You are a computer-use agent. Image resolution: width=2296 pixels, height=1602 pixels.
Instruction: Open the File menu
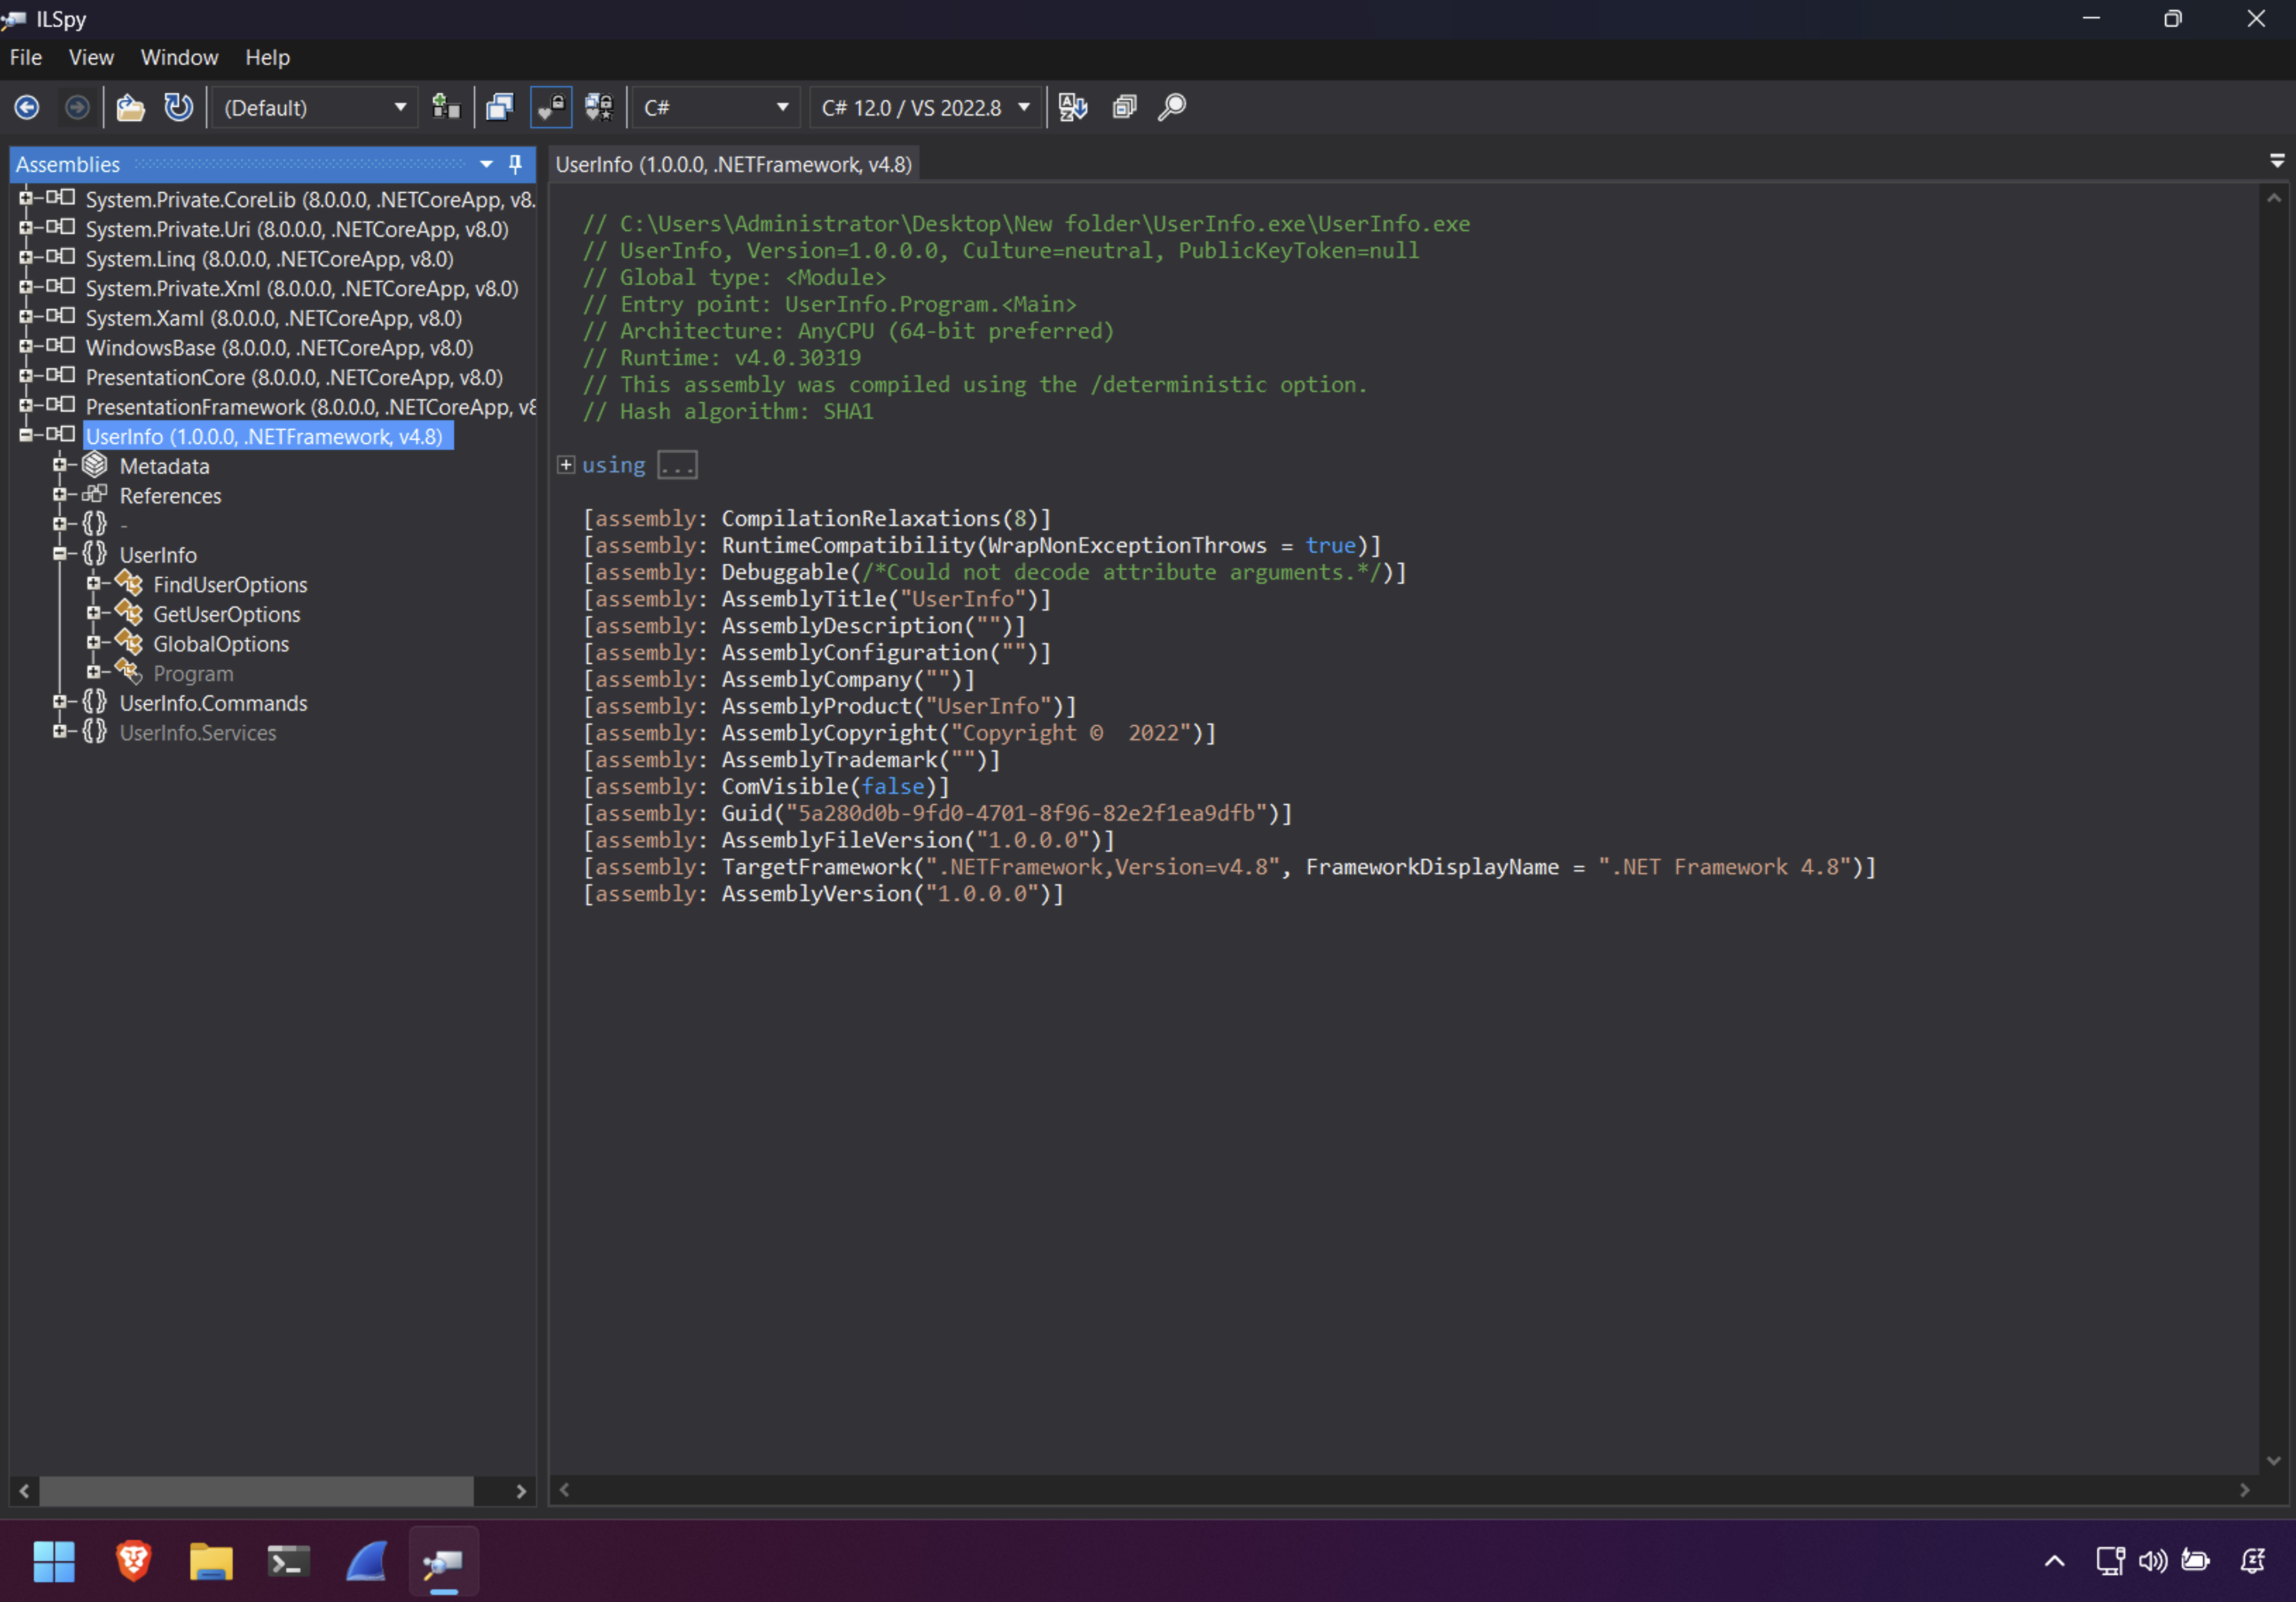point(26,57)
